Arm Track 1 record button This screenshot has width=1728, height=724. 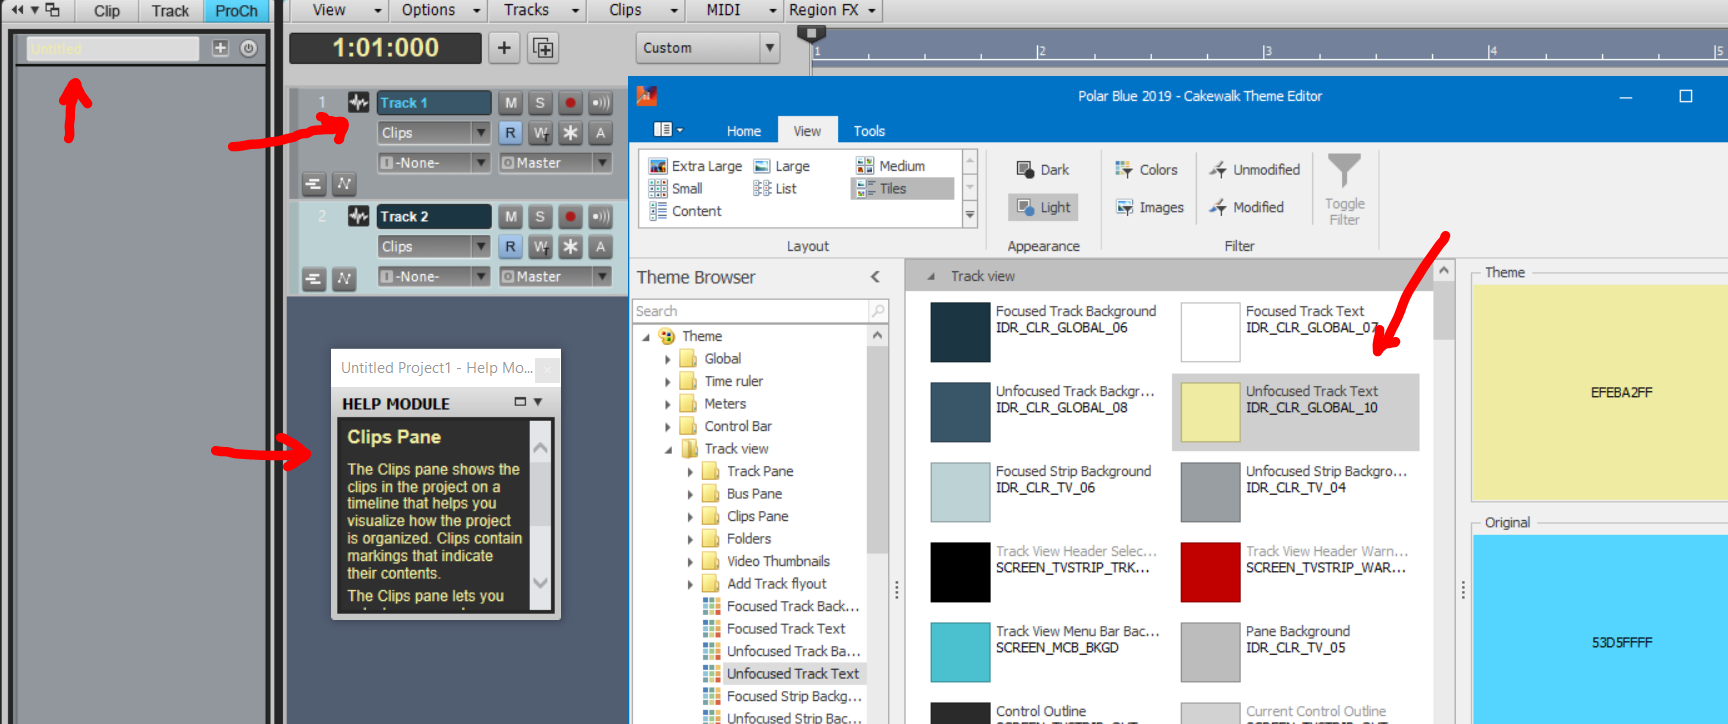click(570, 103)
